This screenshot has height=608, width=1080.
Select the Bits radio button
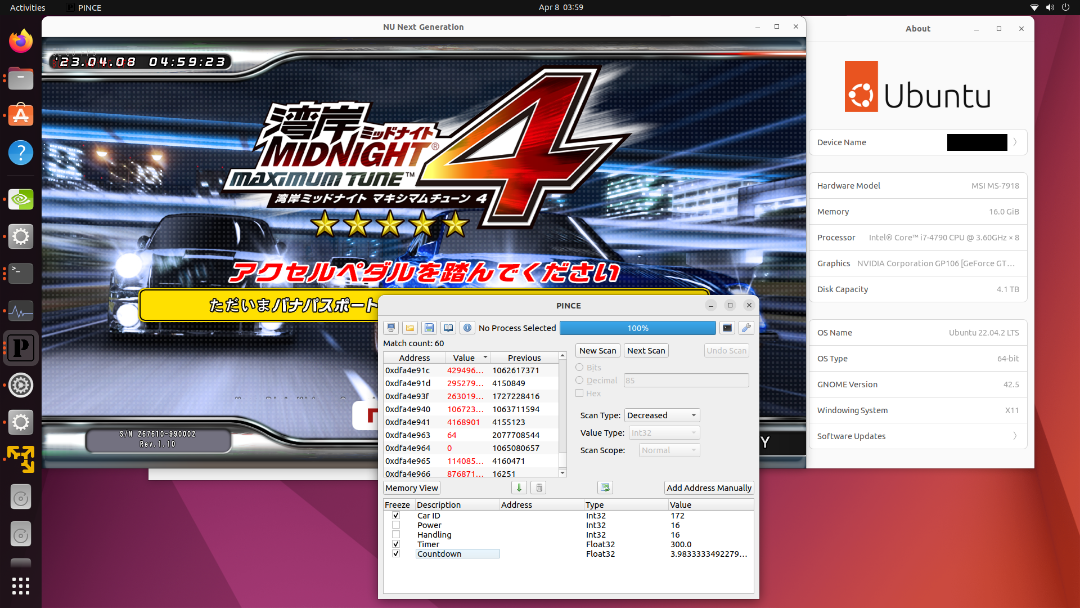[x=579, y=368]
